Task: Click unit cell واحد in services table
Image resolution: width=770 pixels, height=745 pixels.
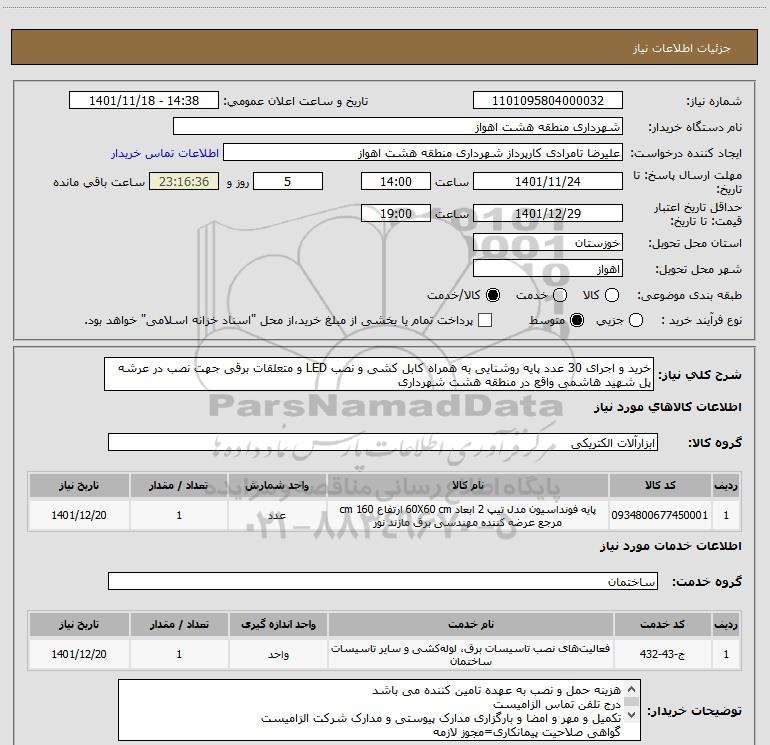Action: [x=278, y=654]
